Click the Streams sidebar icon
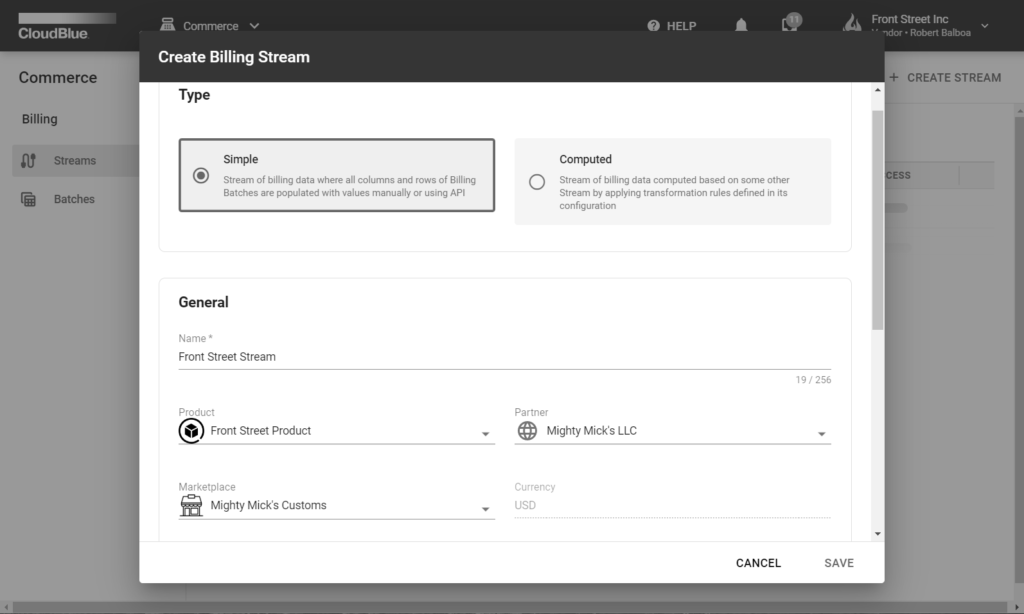 point(28,161)
